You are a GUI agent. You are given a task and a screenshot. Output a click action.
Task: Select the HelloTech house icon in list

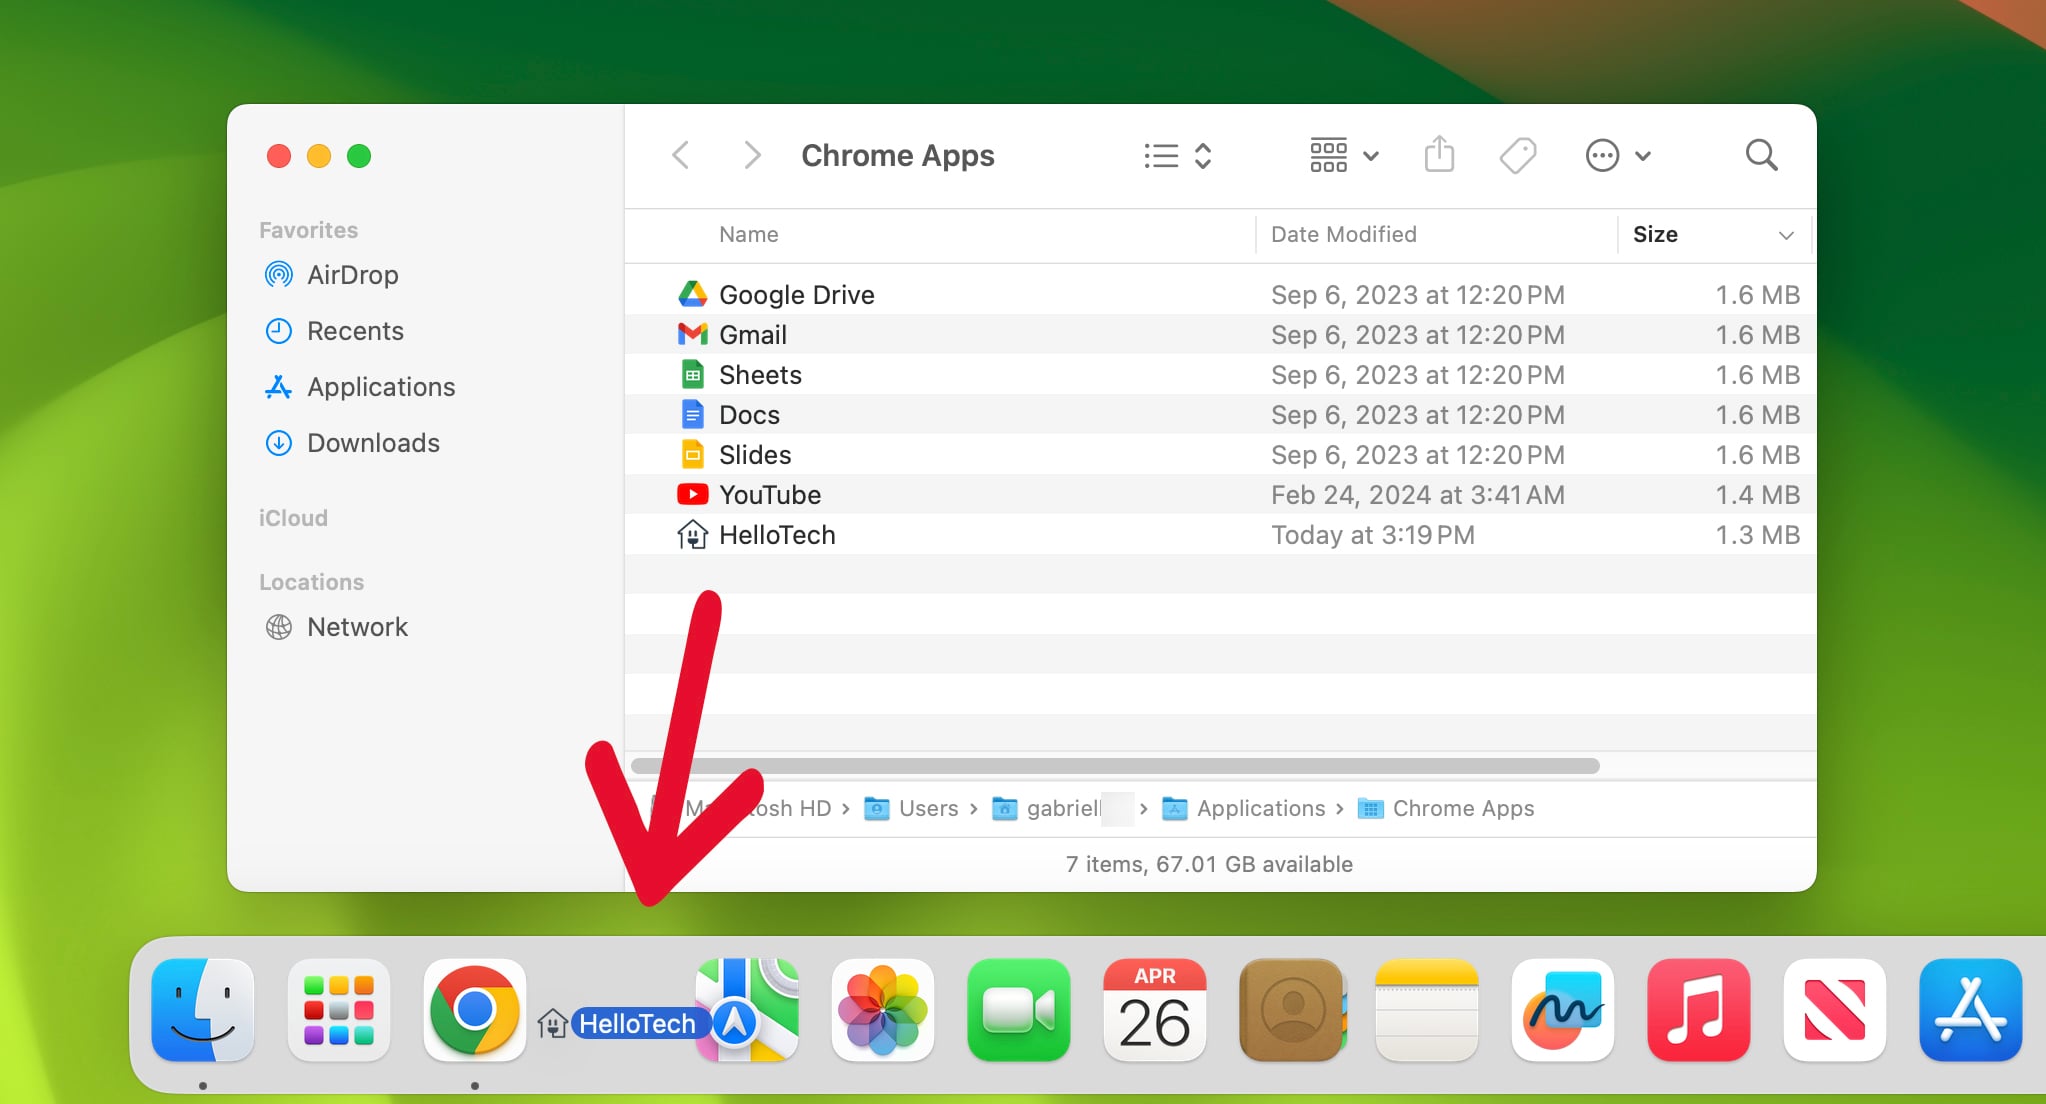tap(692, 535)
